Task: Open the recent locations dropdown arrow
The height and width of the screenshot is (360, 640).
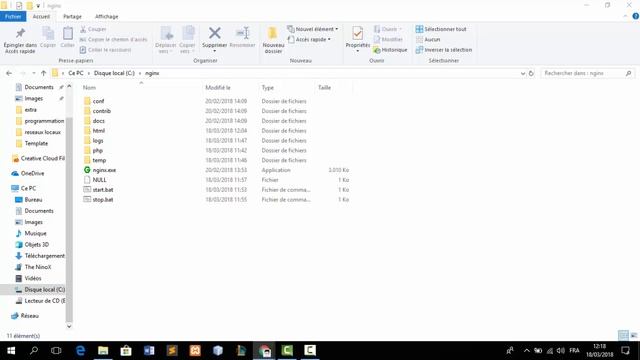Action: click(x=33, y=73)
